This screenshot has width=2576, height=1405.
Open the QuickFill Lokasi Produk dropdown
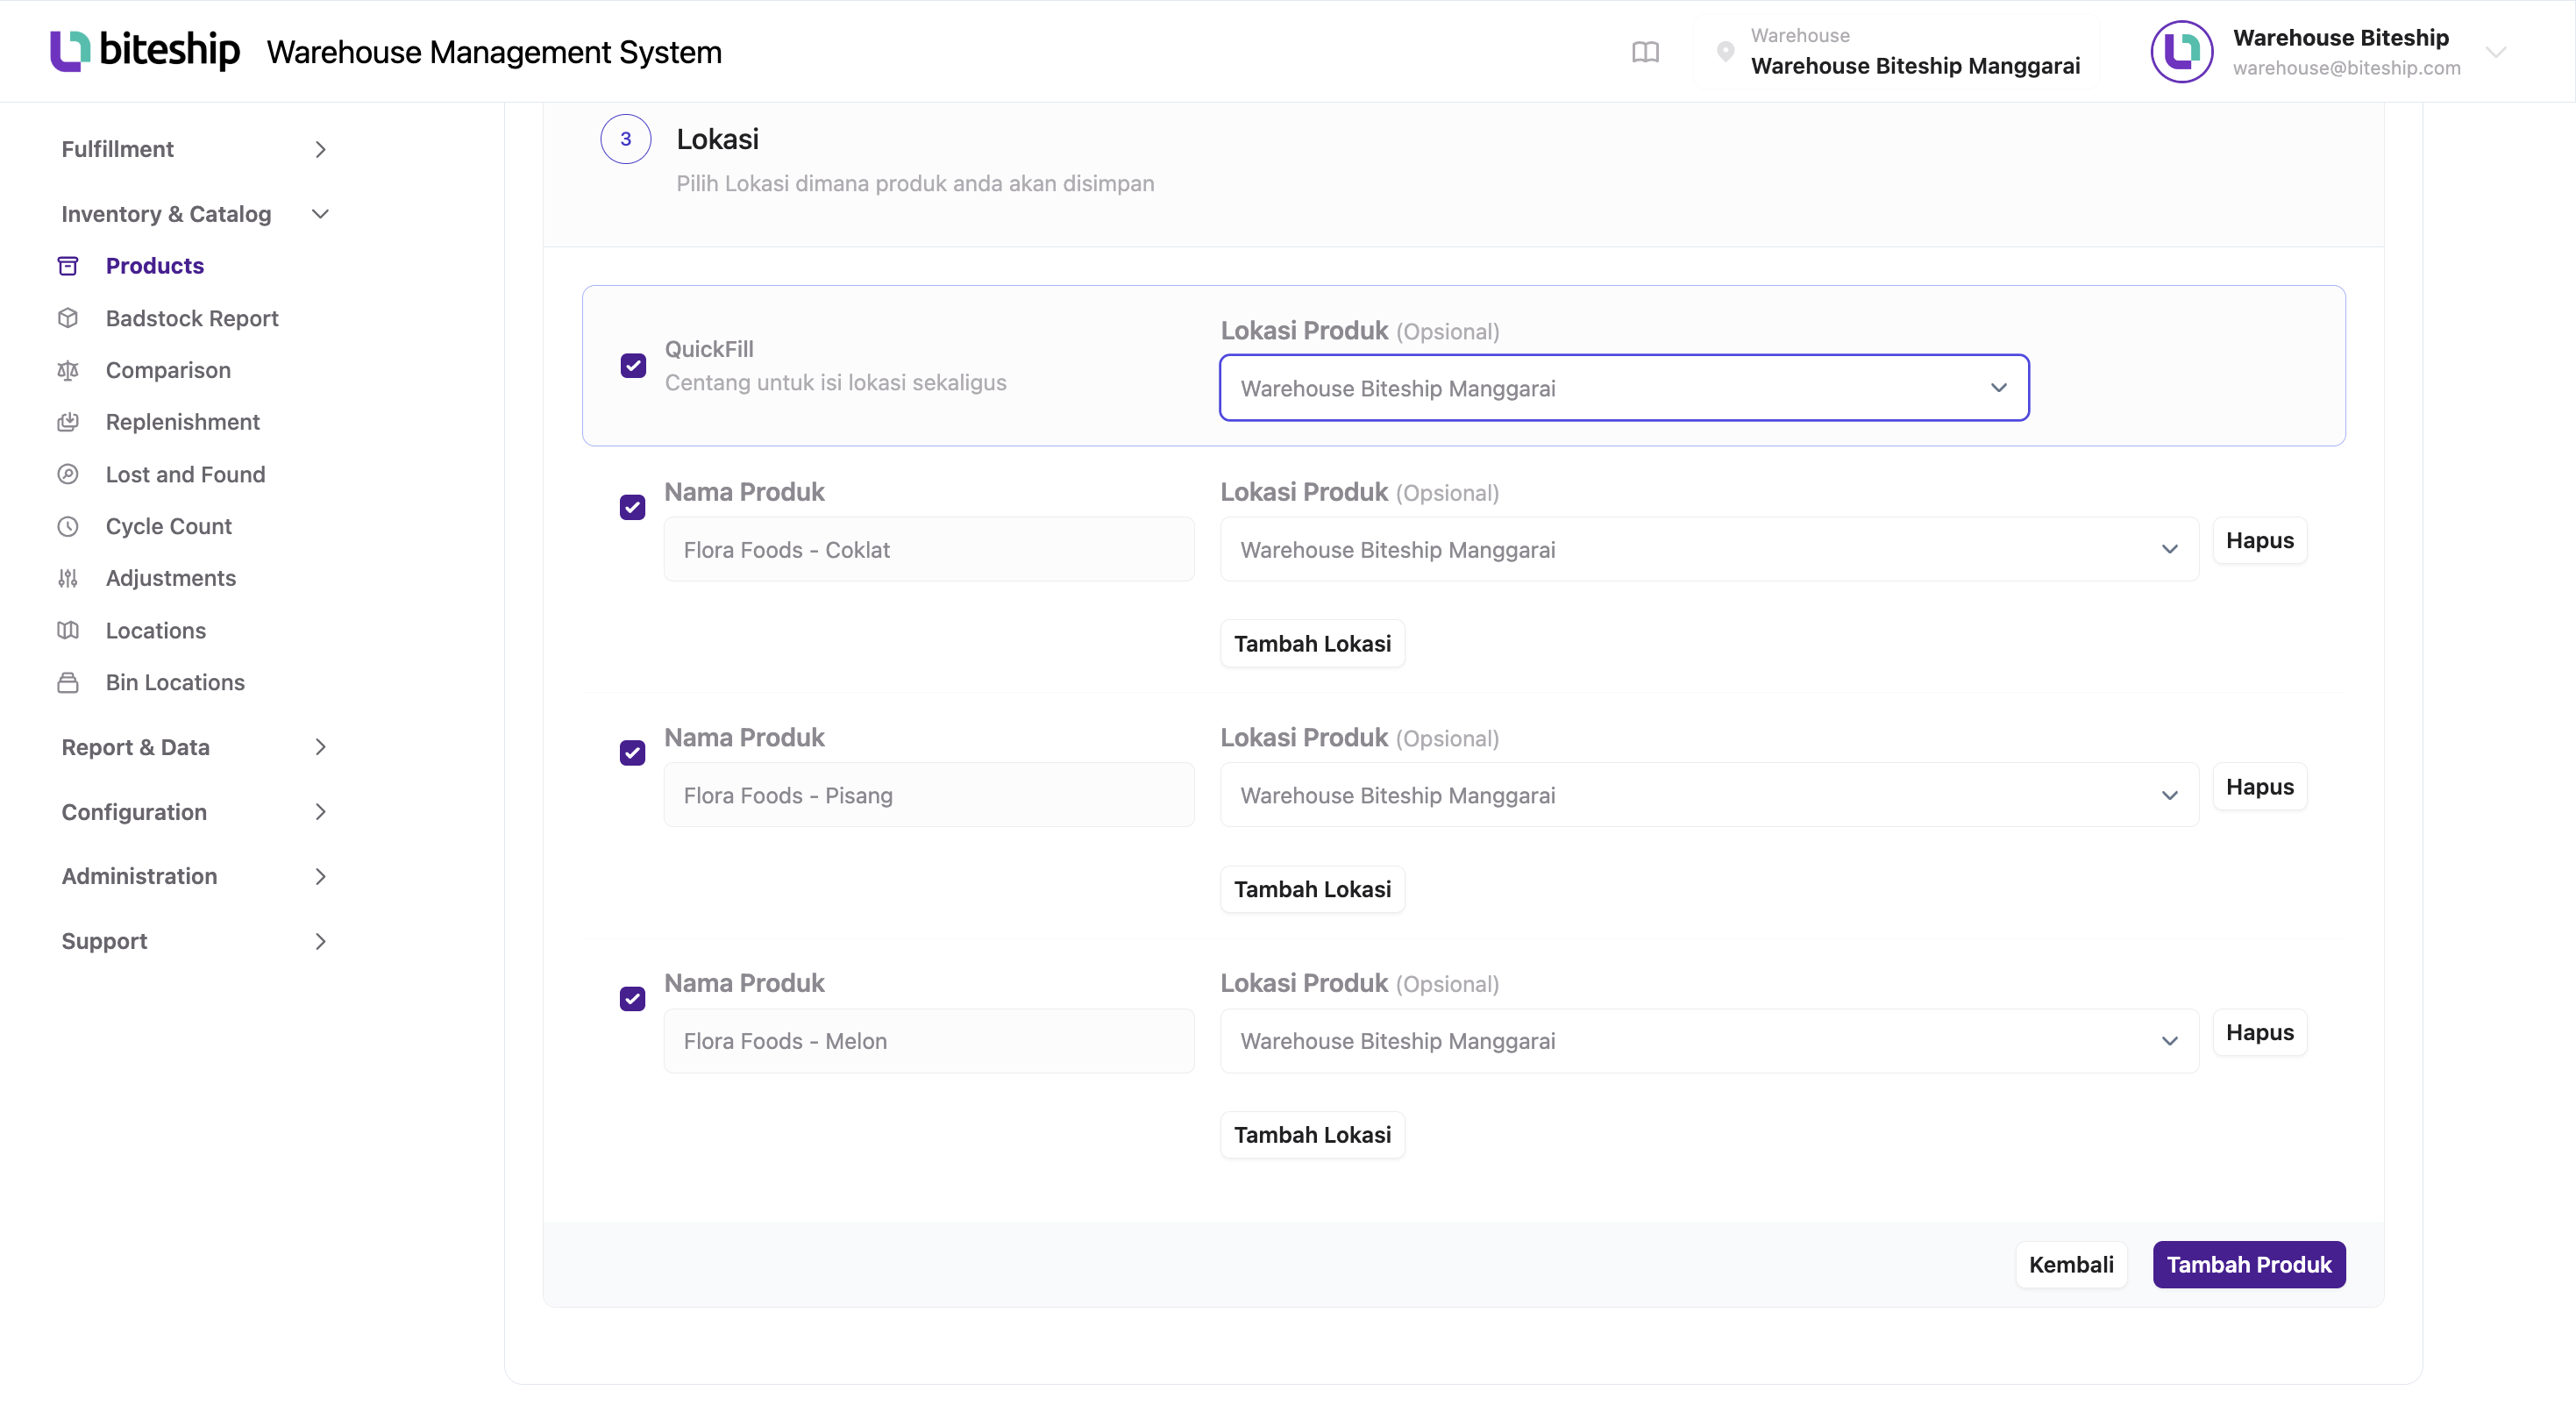[x=1624, y=388]
